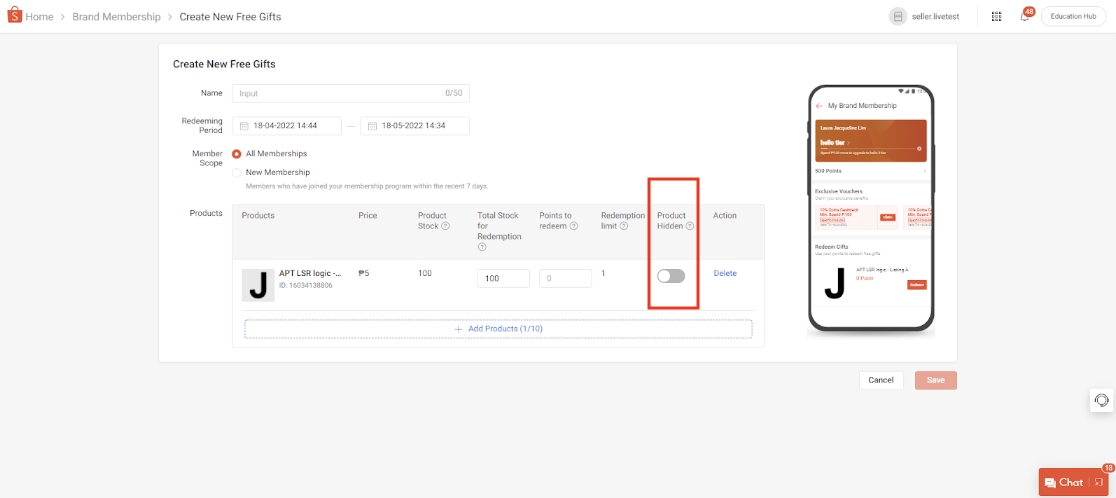Click help icon under Total Stock for Redemption
This screenshot has height=498, width=1116.
point(482,247)
